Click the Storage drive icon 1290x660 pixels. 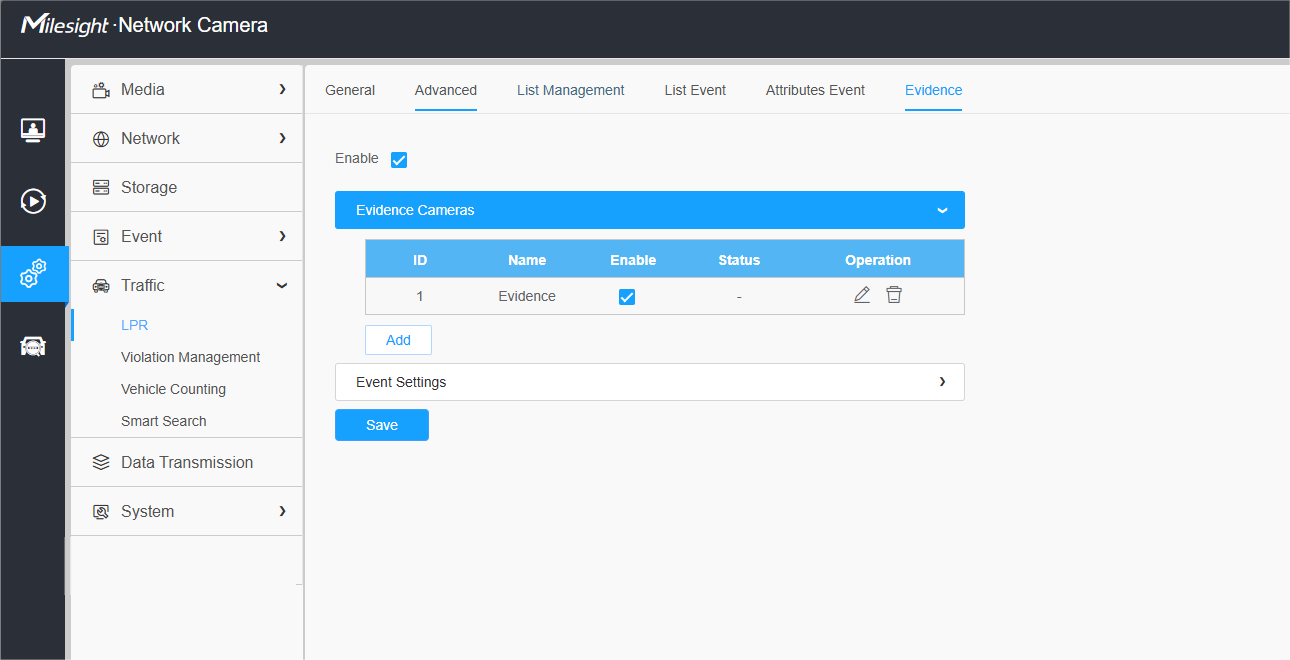tap(101, 188)
